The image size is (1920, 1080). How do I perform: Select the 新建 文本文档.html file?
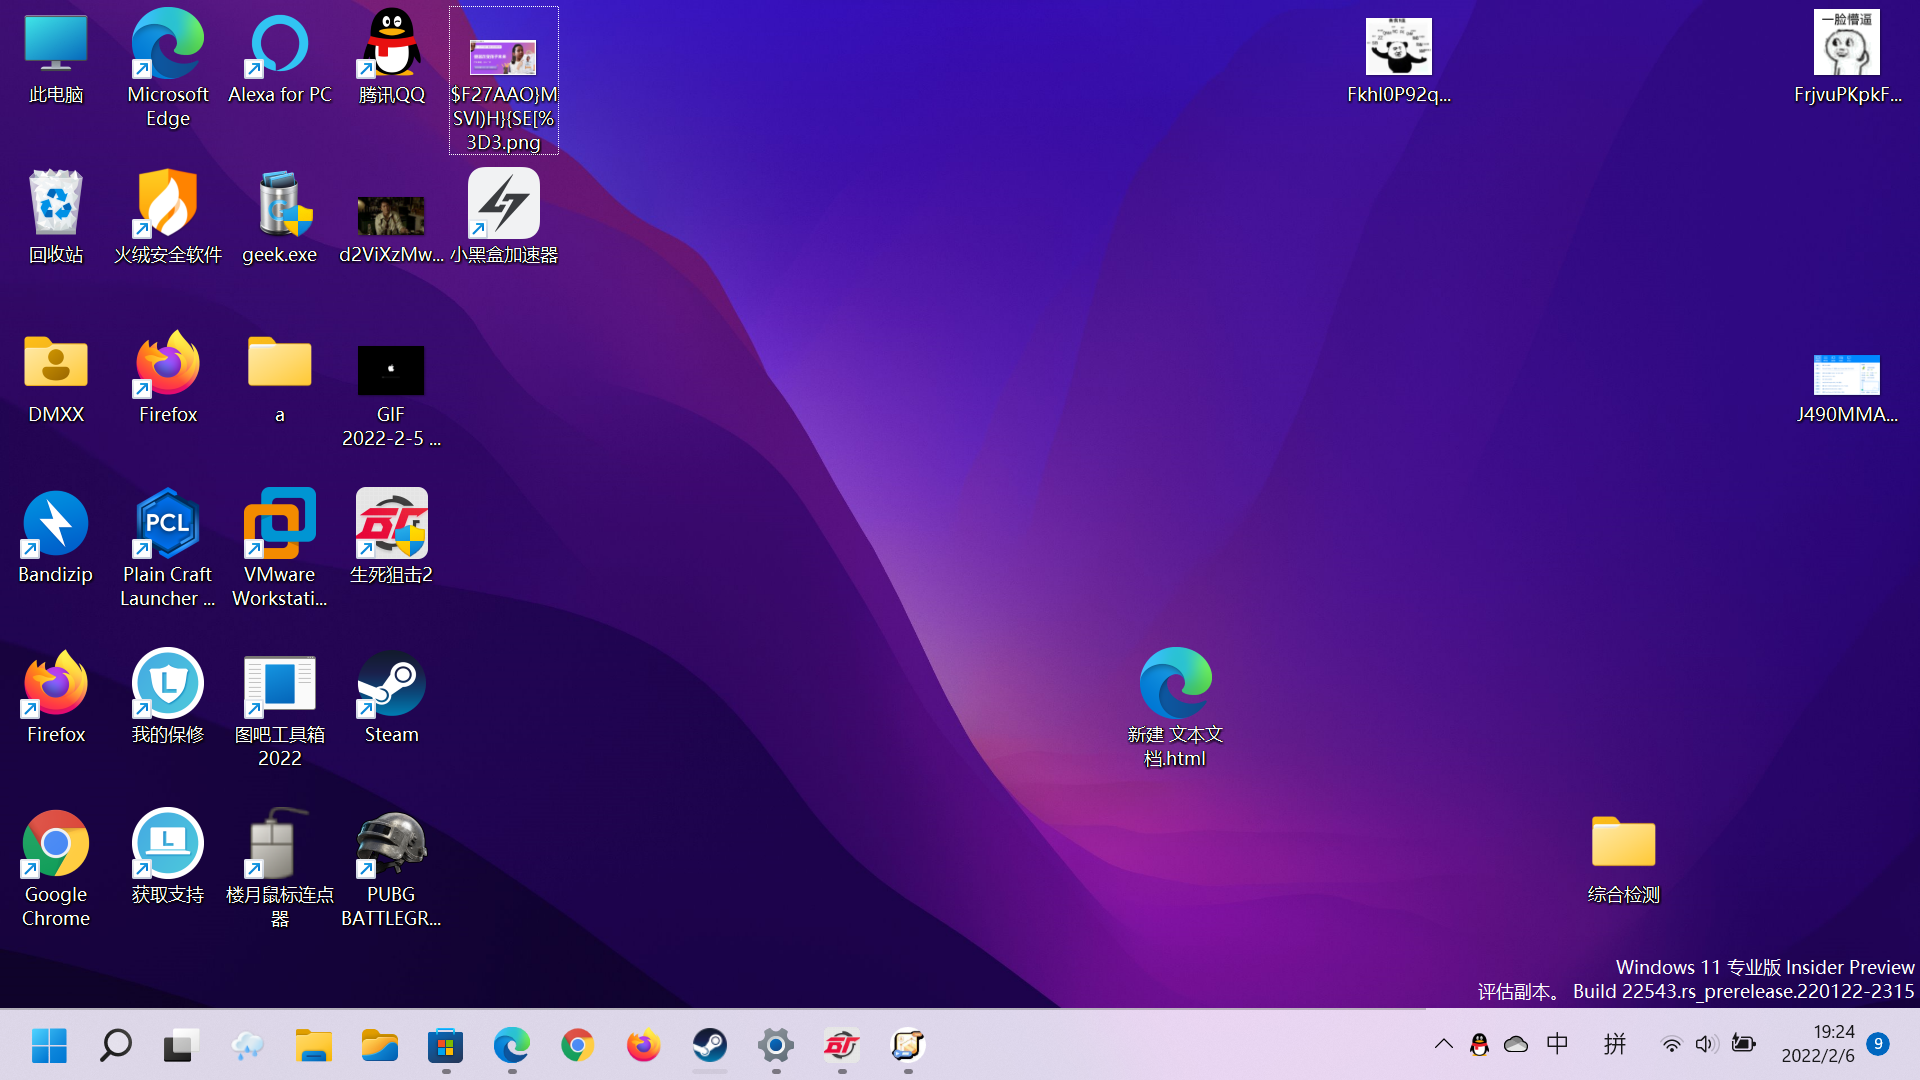click(1176, 709)
